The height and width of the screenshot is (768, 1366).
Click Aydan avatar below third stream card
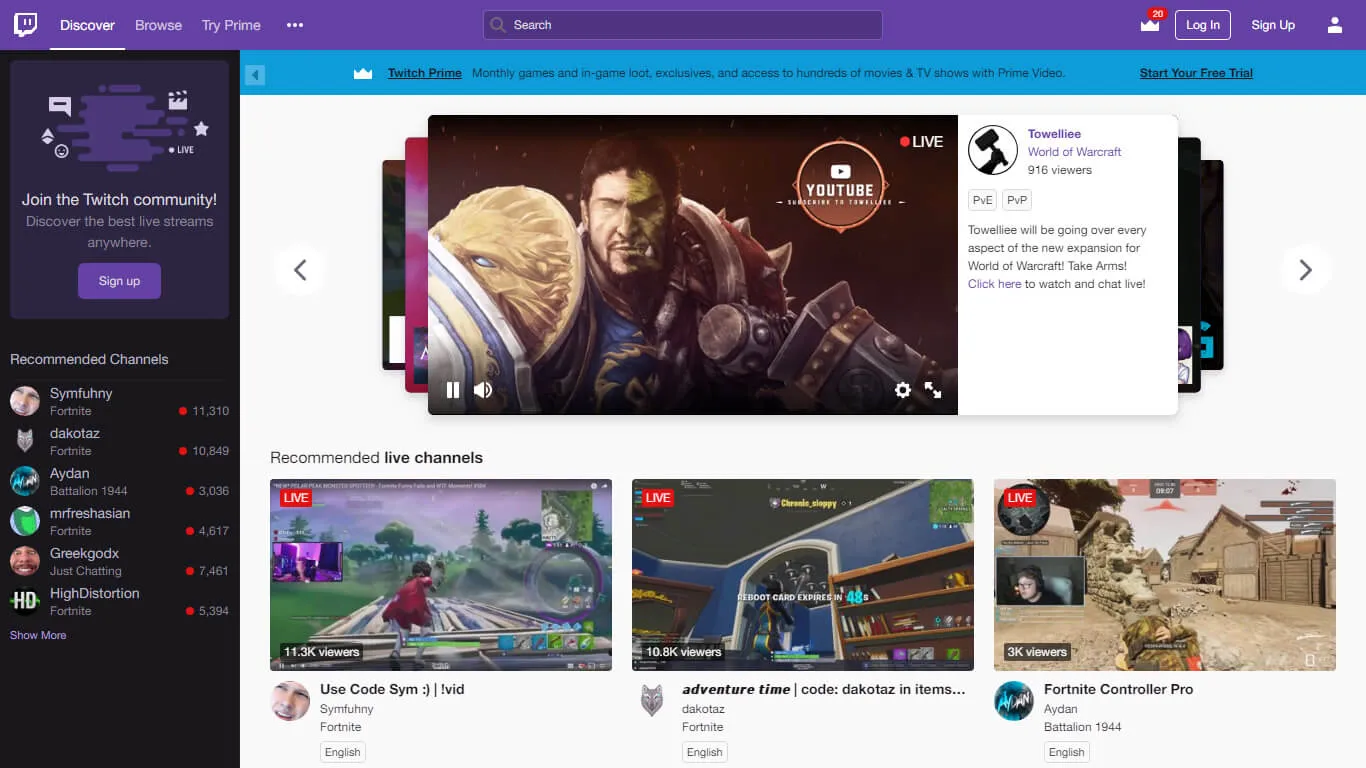click(x=1014, y=701)
